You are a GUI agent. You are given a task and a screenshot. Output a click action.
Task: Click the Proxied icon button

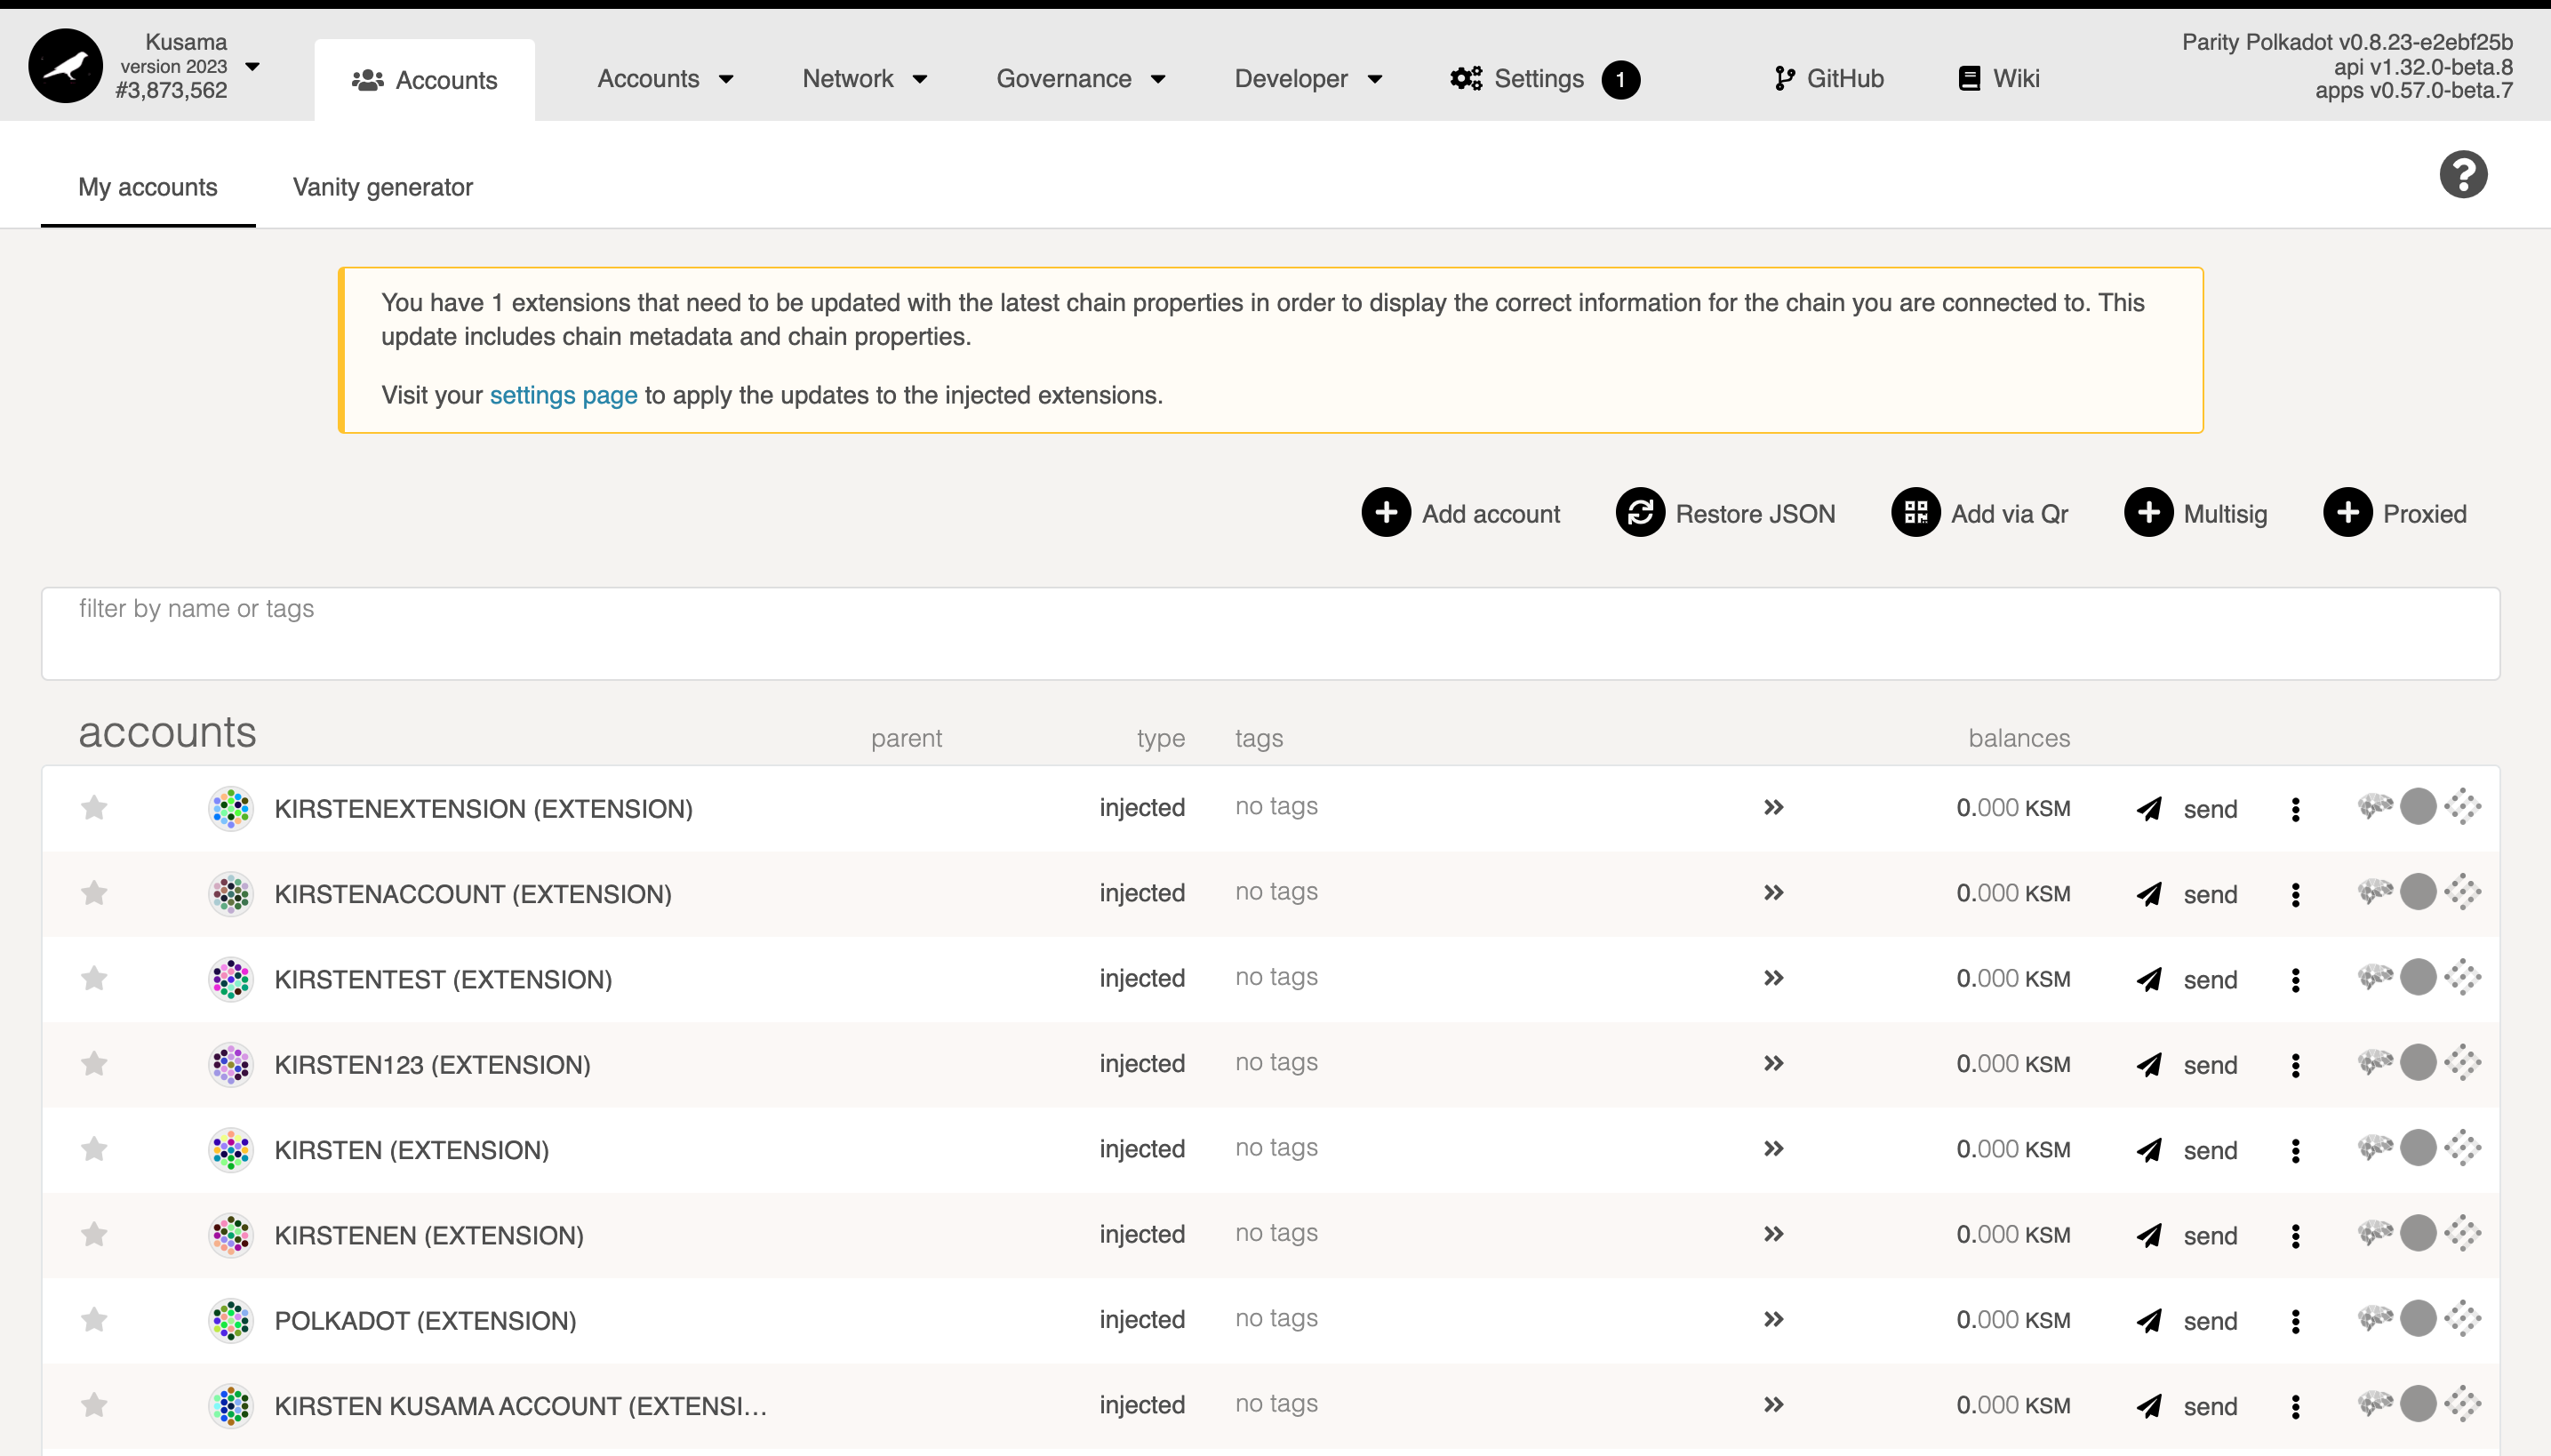[2349, 514]
